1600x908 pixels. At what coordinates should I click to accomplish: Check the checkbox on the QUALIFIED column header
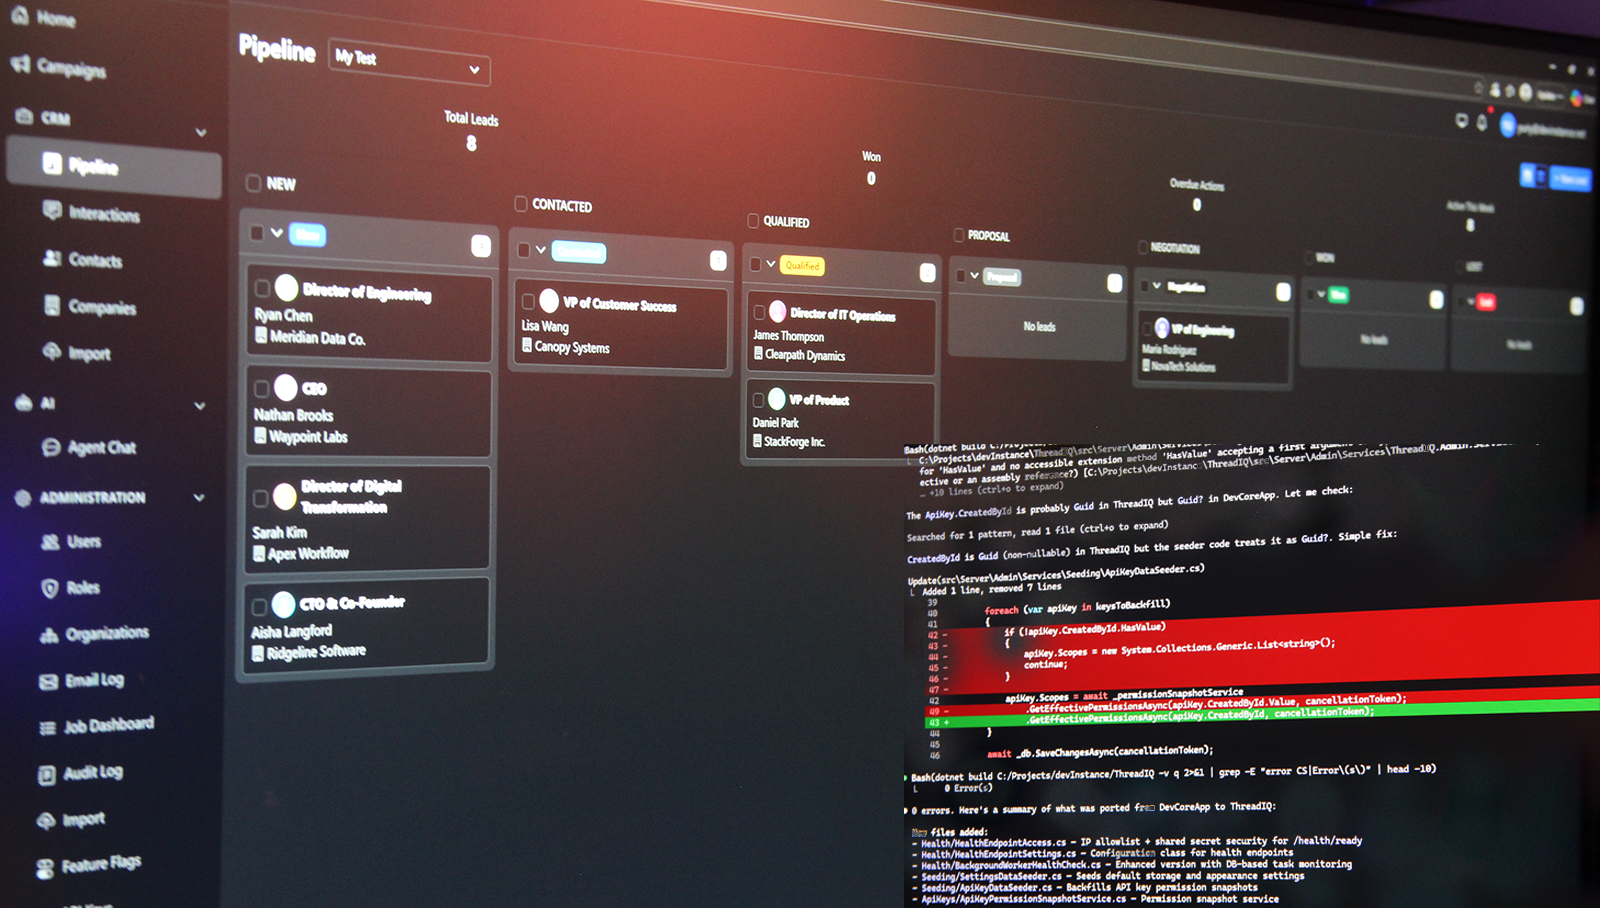point(754,221)
